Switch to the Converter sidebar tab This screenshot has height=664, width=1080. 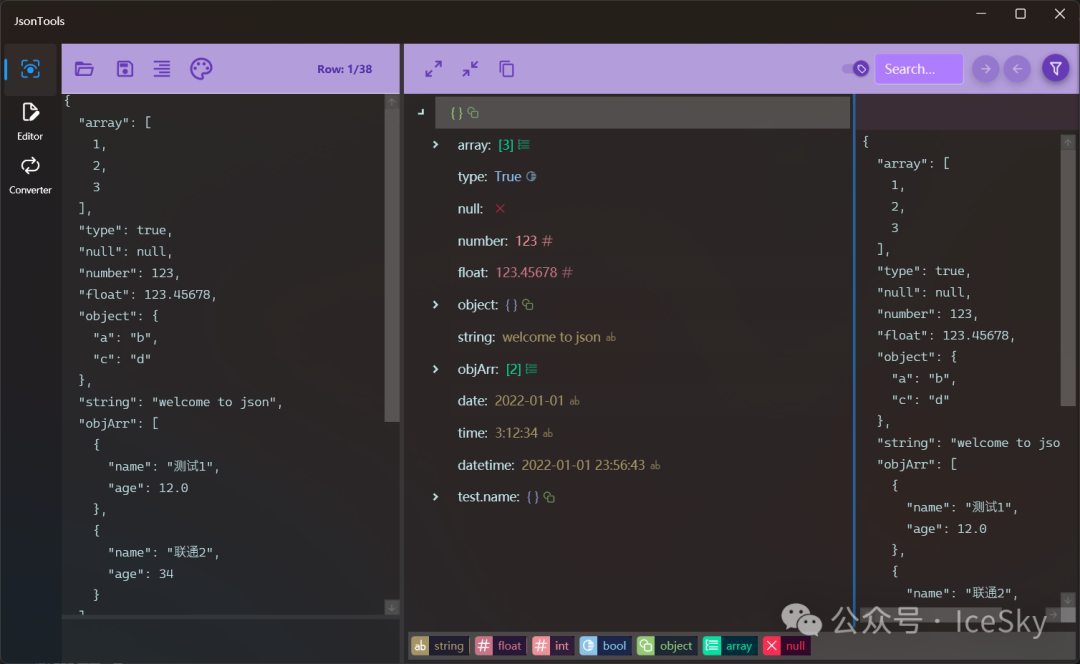click(30, 174)
